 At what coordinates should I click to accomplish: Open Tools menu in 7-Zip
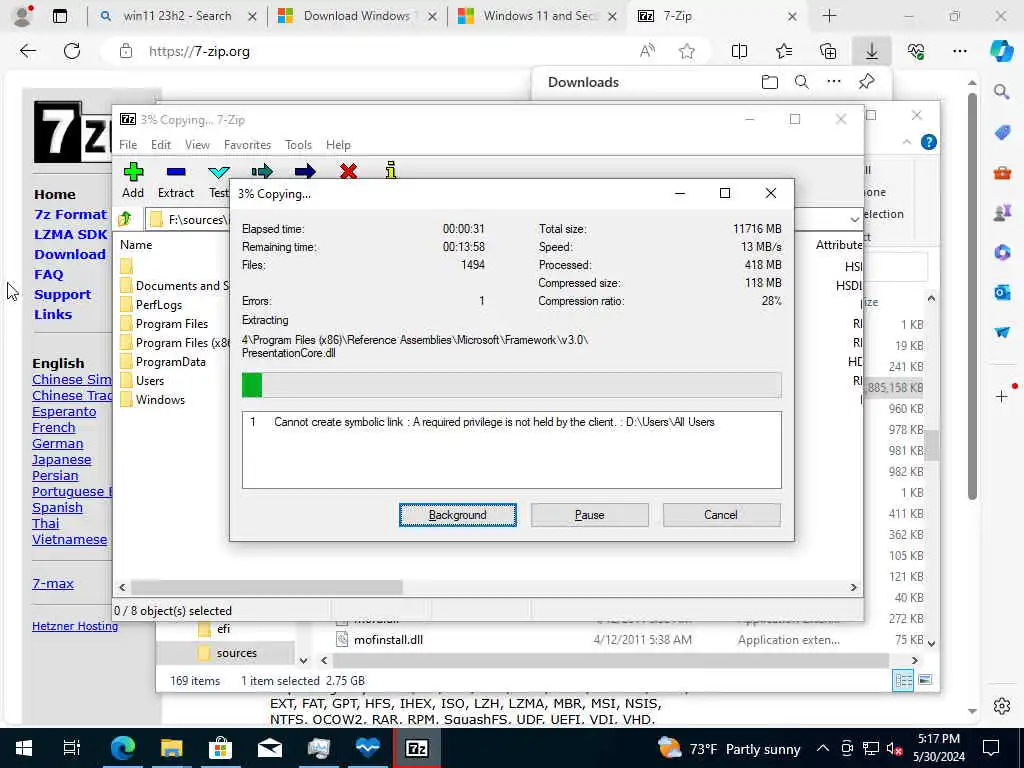point(298,145)
